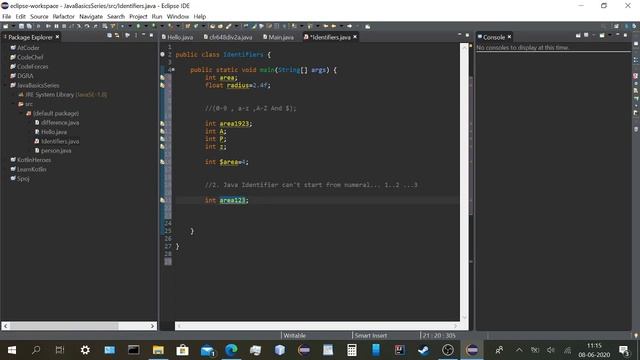Open the Refactor menu

(64, 16)
